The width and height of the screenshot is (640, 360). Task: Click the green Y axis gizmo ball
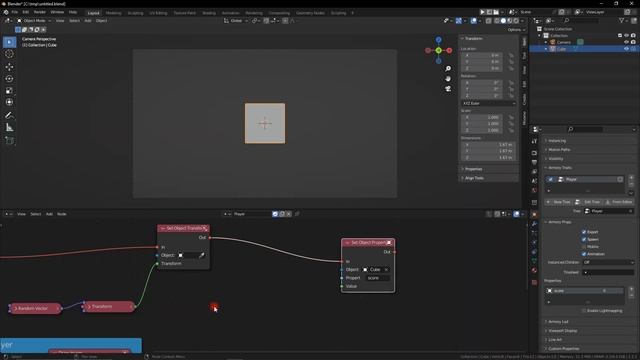[x=438, y=51]
